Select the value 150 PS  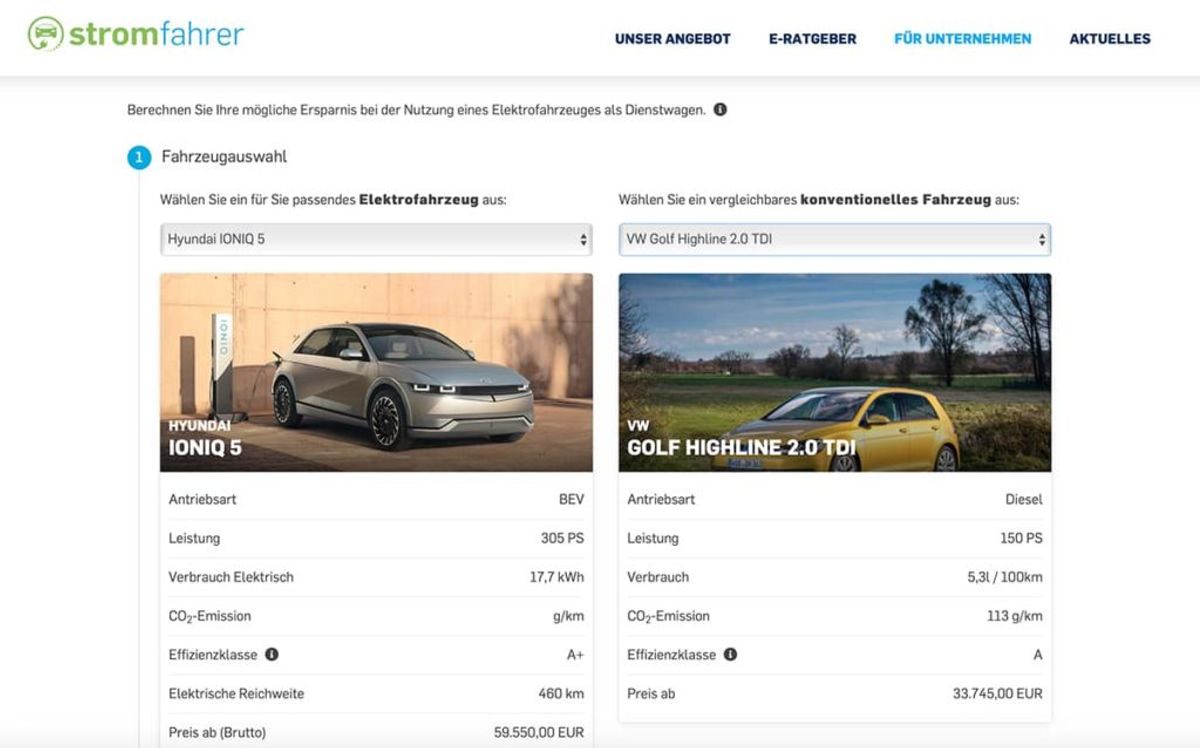[1021, 538]
